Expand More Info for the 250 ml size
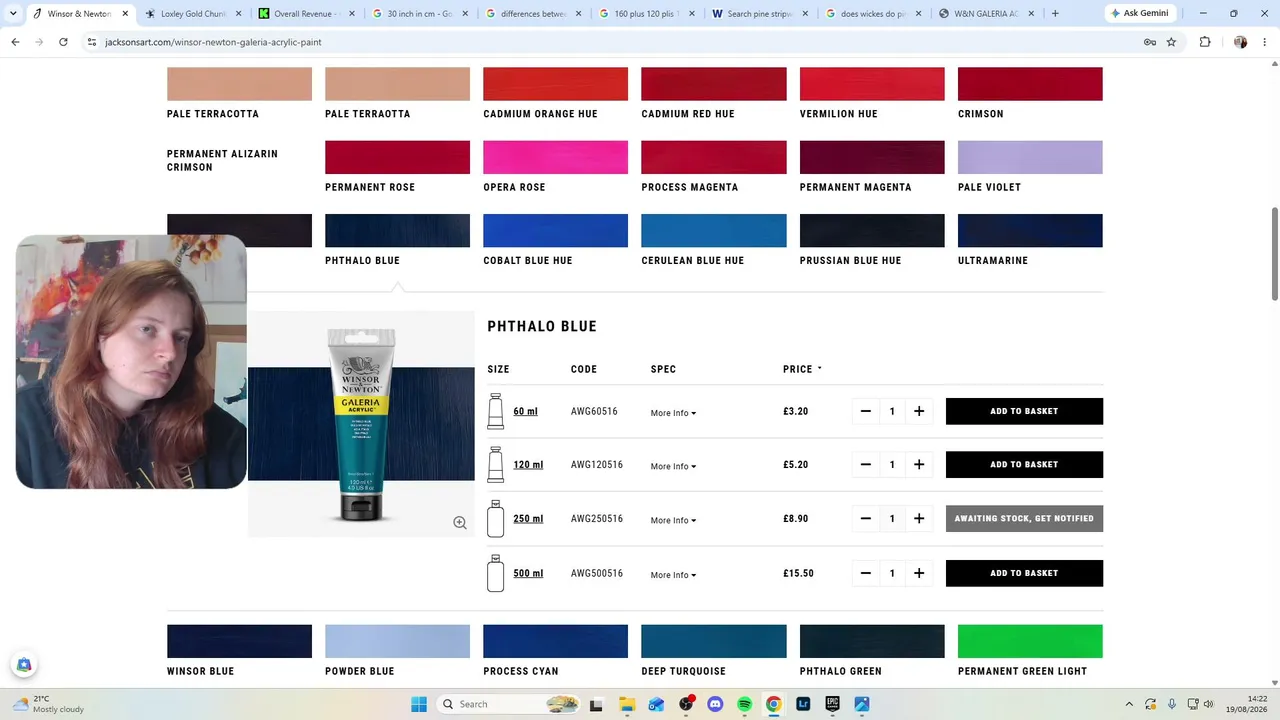Screen dimensions: 1280x720 (673, 520)
